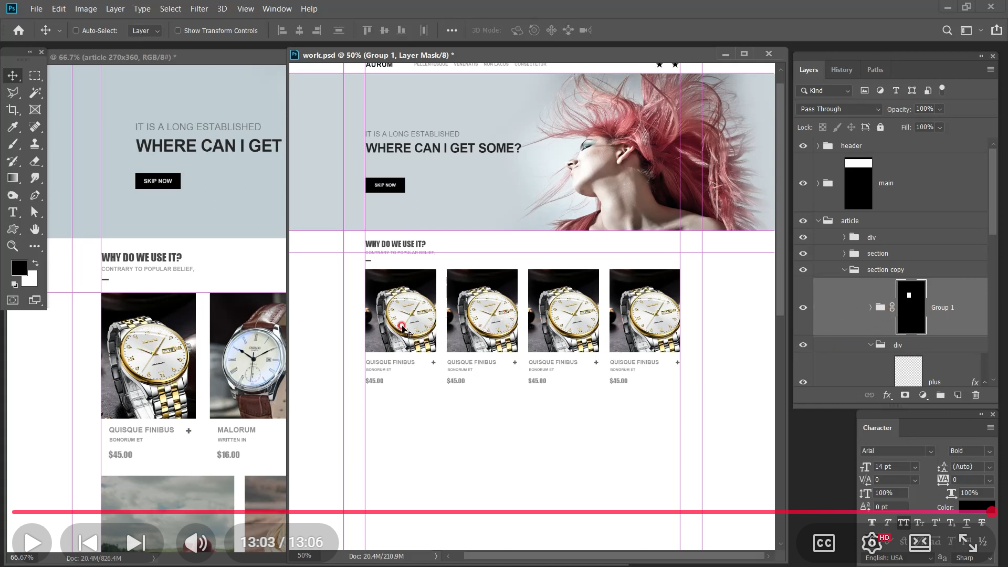Select the div layer under article
The height and width of the screenshot is (567, 1008).
coord(900,237)
